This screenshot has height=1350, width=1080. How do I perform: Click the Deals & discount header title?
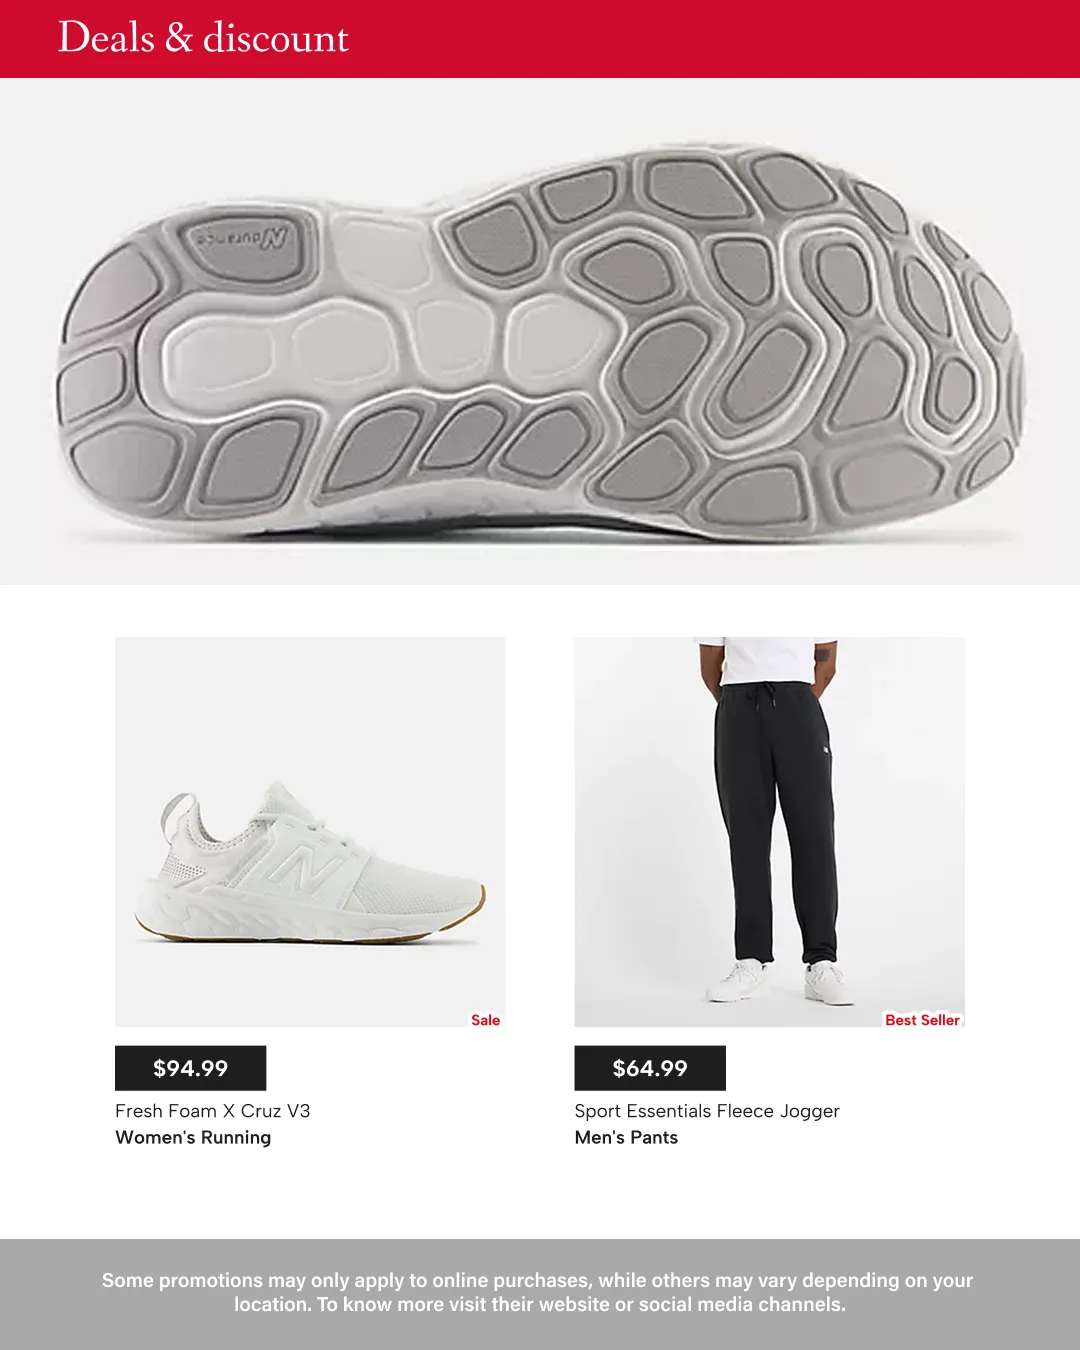point(203,38)
